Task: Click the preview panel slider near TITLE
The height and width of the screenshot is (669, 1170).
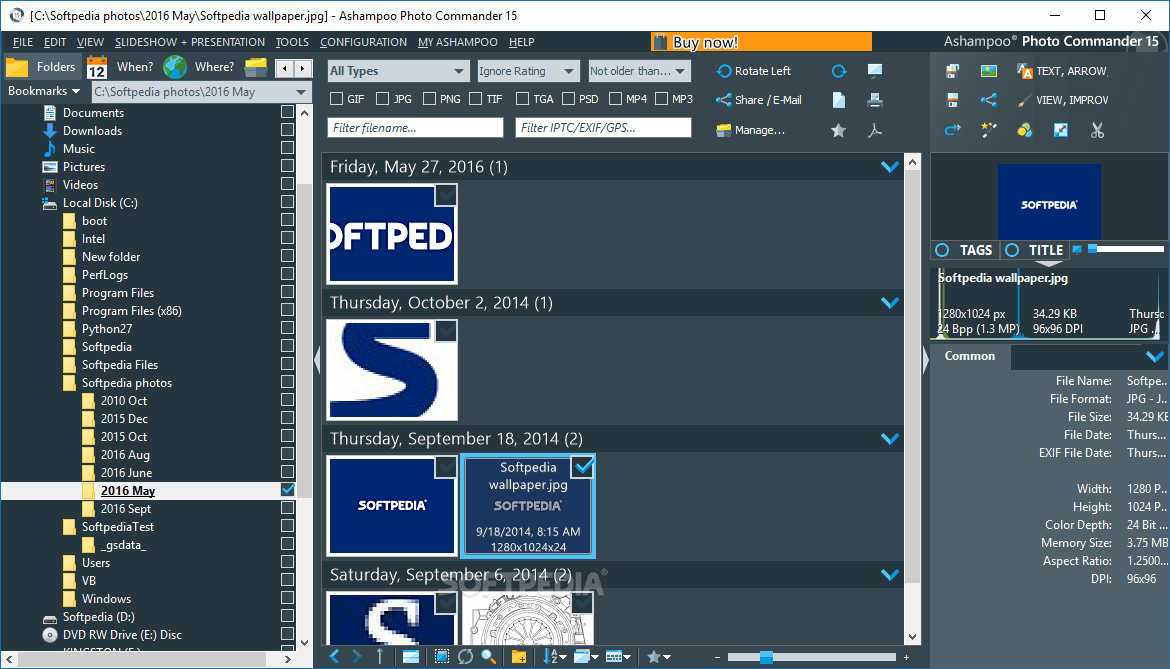Action: point(1126,249)
